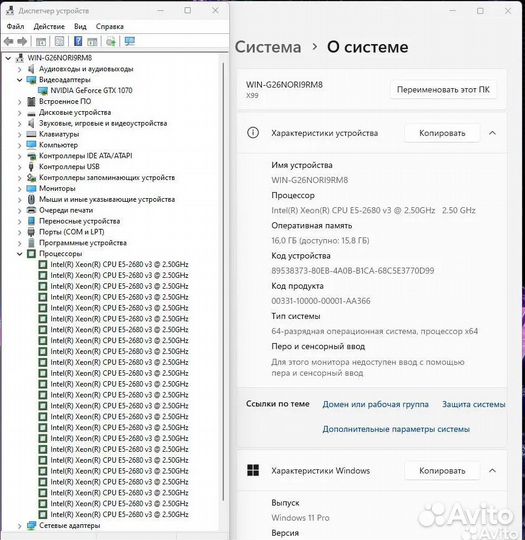
Task: Select the first Intel Xeon E5-2680 v3 processor entry
Action: point(119,264)
